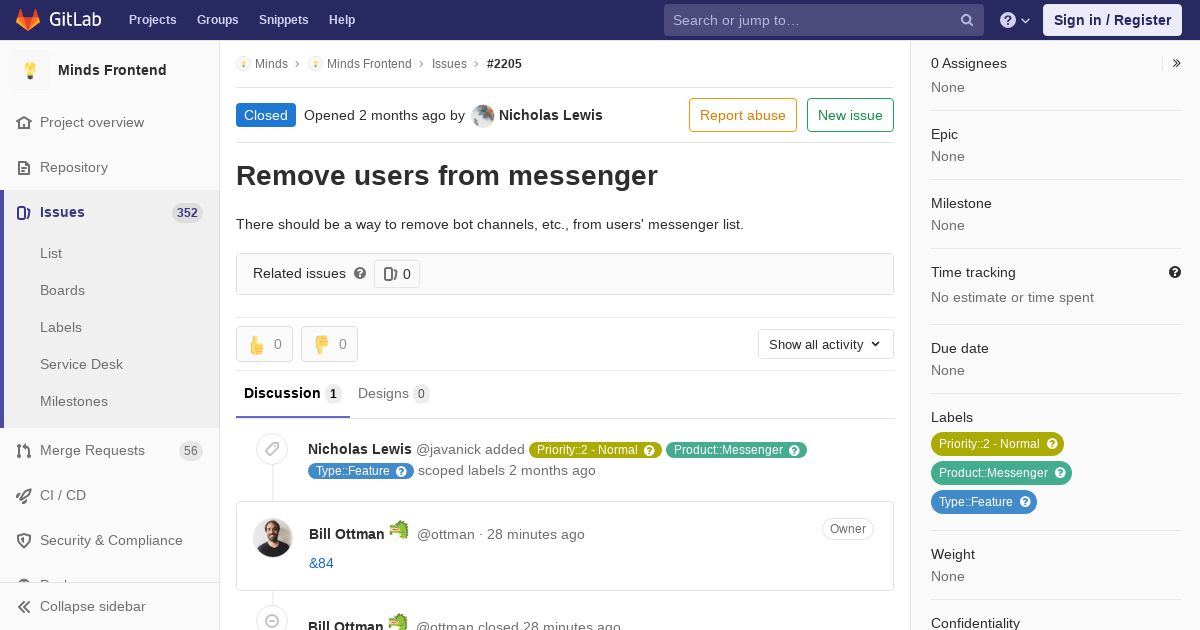Click the Related issues help icon
Image resolution: width=1200 pixels, height=630 pixels.
tap(360, 273)
